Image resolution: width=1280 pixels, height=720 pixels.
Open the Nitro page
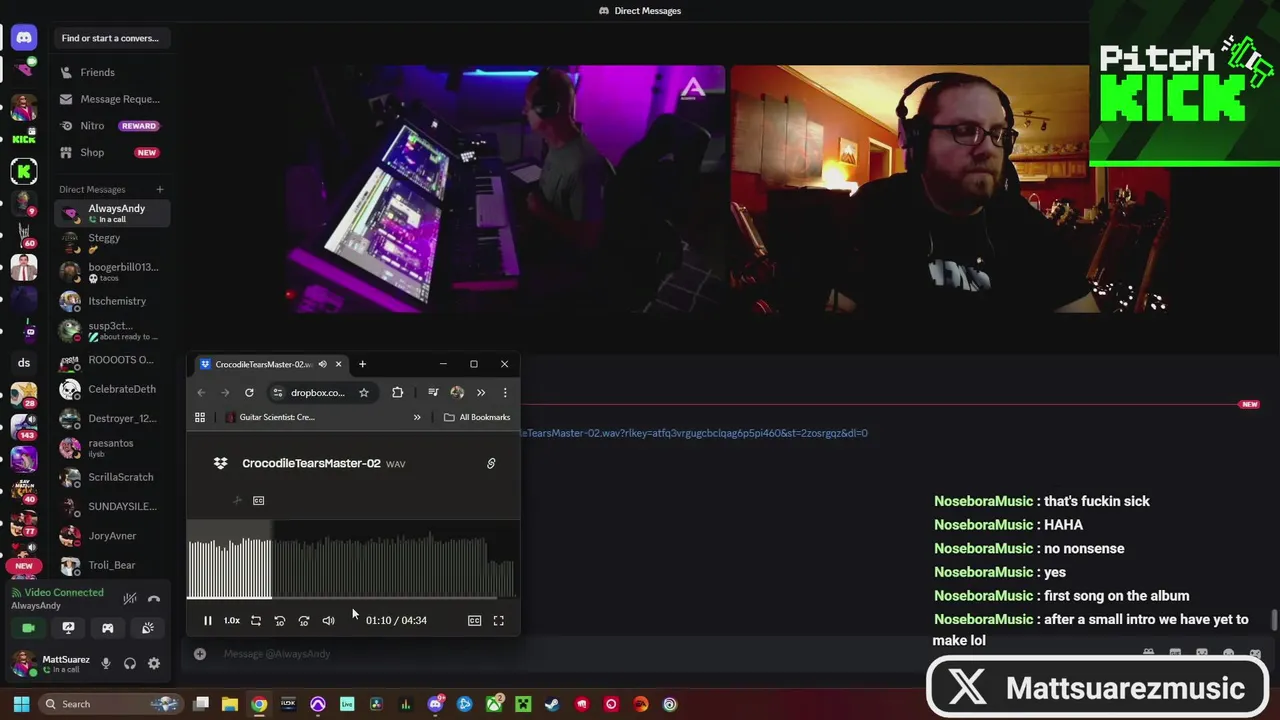tap(110, 126)
